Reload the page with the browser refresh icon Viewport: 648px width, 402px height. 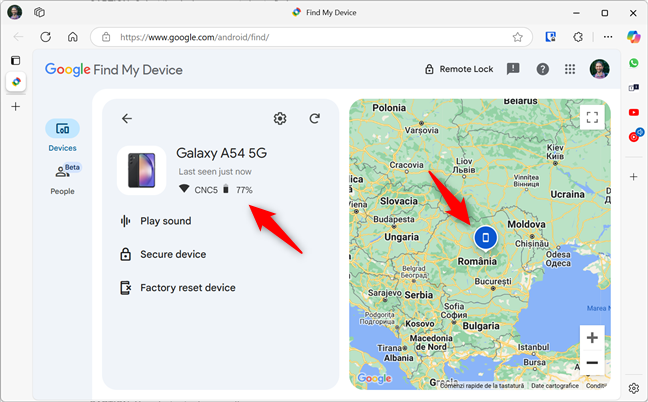coord(45,37)
